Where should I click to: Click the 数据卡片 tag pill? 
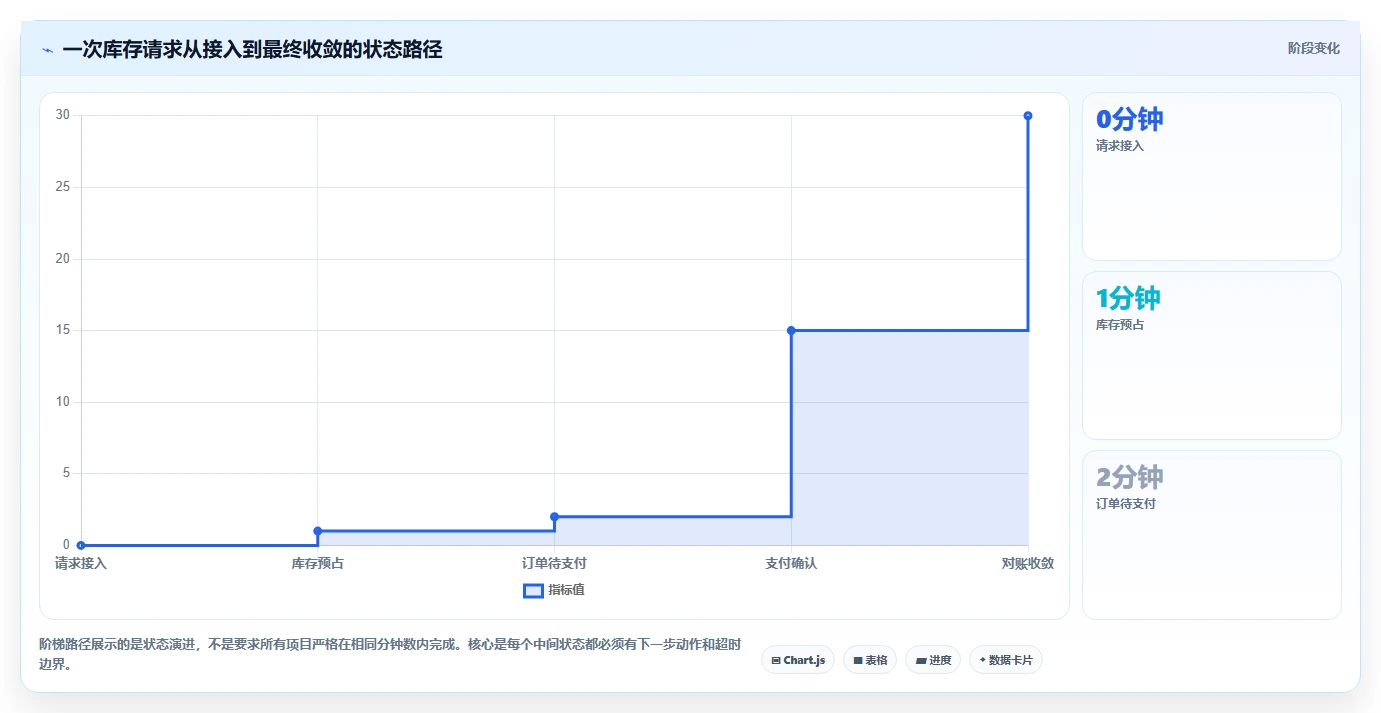1006,660
